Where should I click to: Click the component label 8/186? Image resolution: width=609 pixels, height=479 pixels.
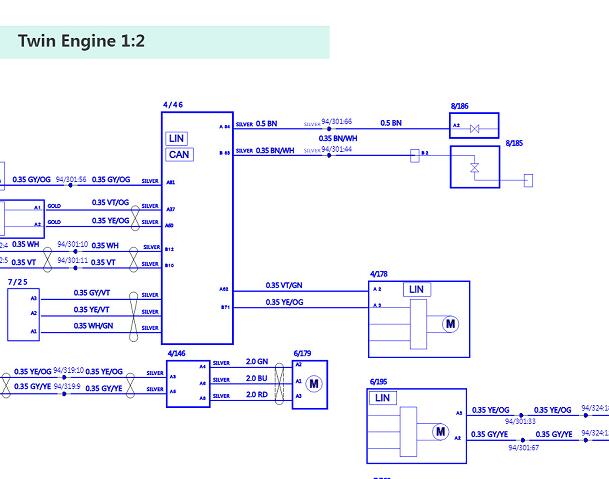pos(459,106)
